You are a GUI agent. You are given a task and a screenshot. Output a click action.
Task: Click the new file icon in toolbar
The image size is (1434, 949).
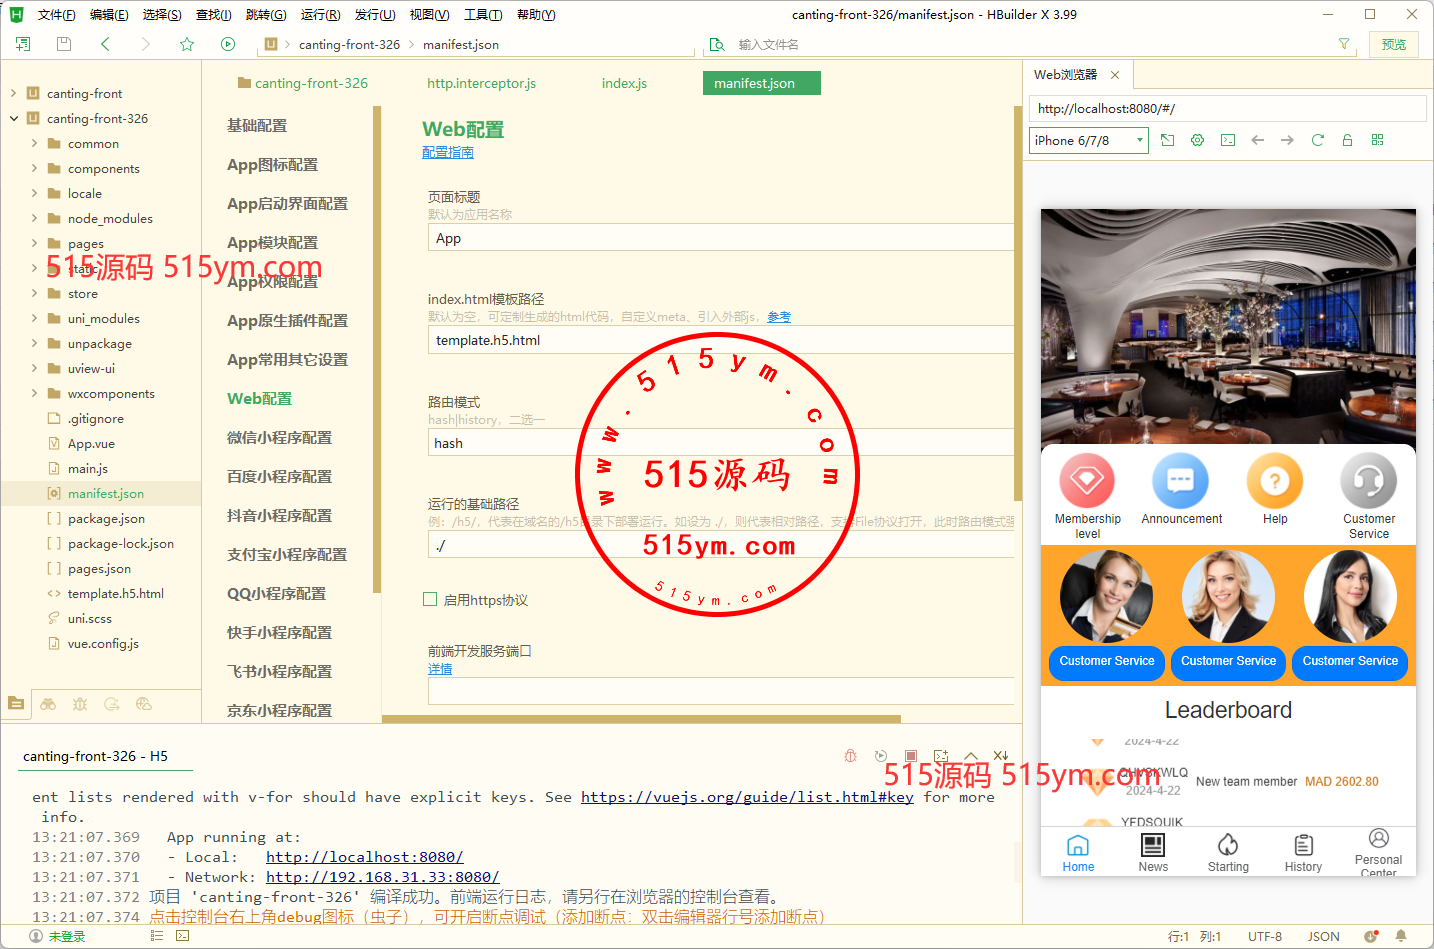point(23,44)
